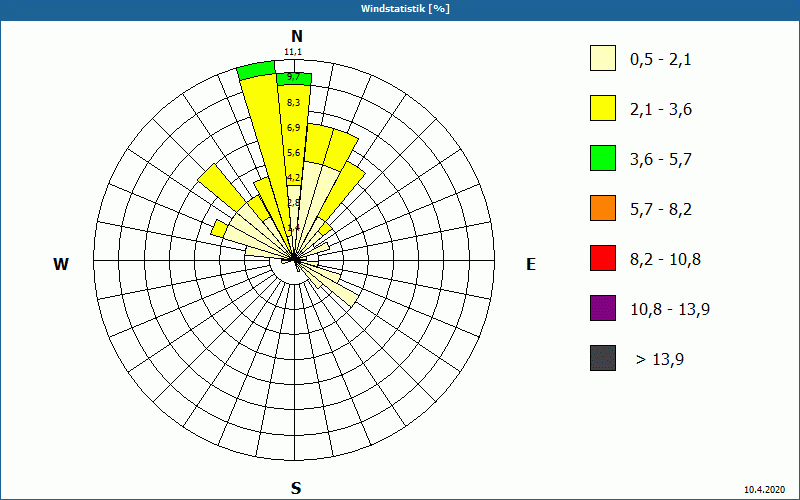Click the N compass label

[297, 36]
